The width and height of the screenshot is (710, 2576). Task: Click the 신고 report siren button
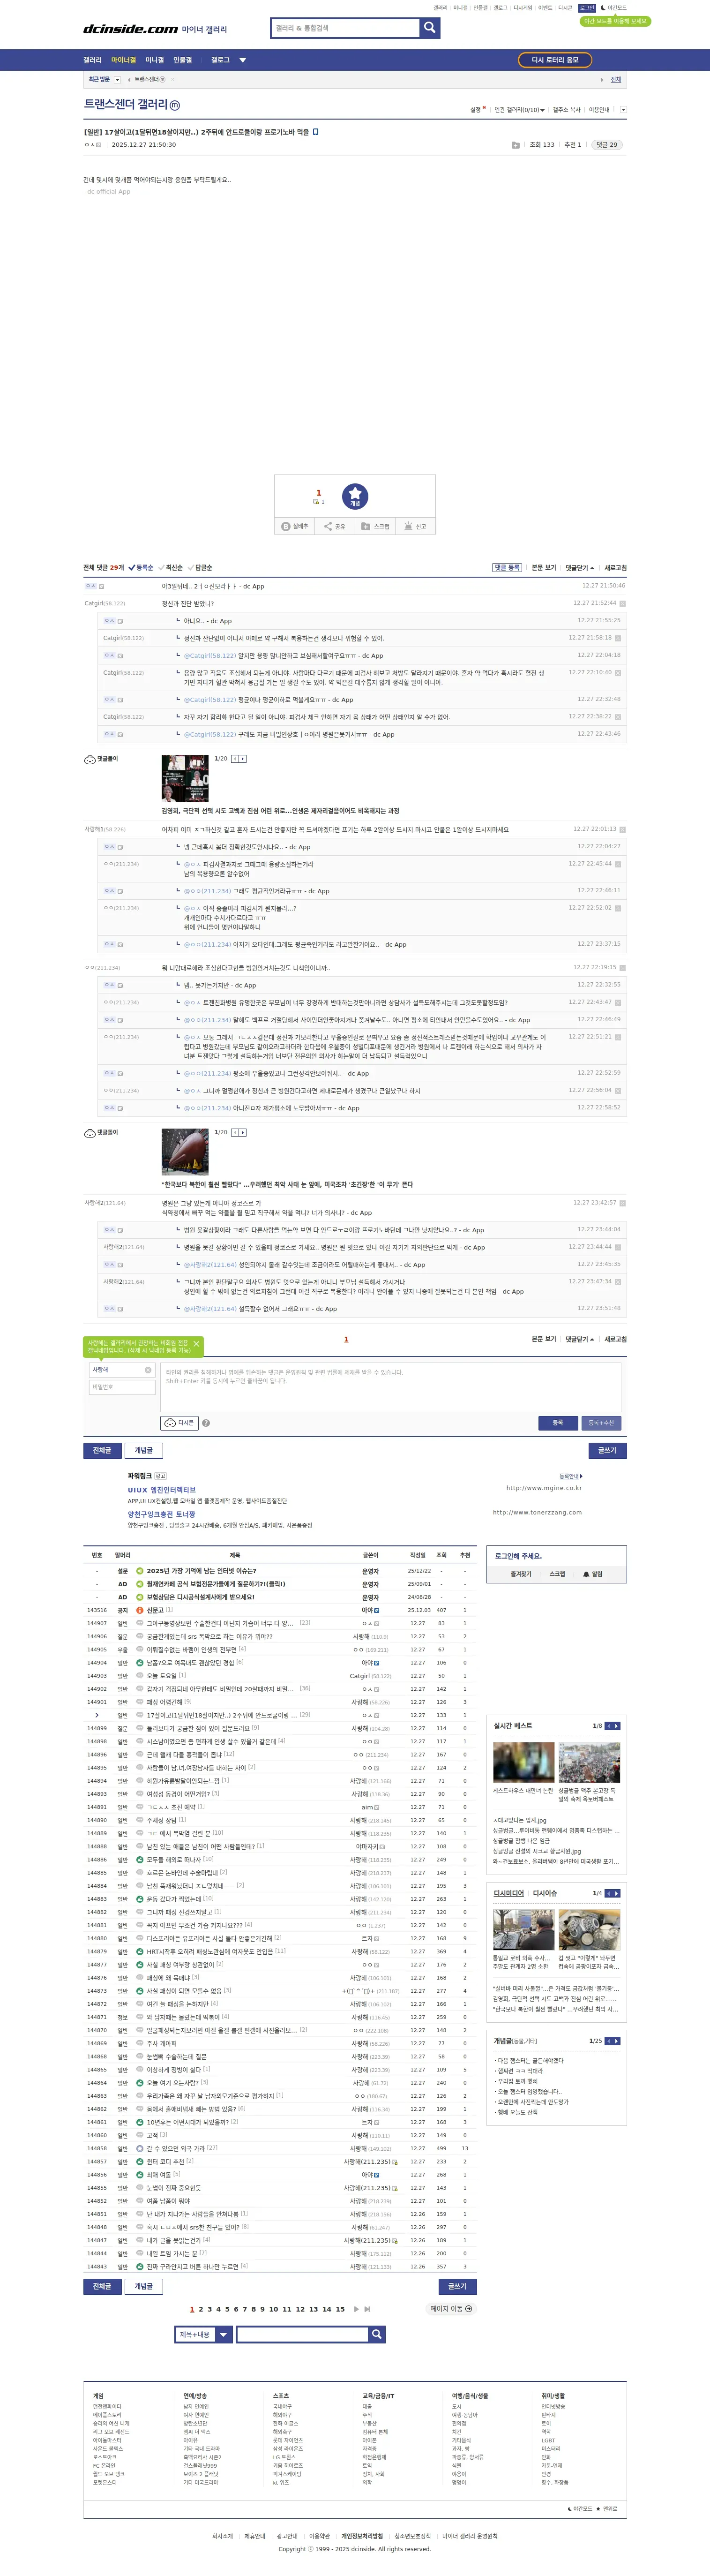pos(415,526)
